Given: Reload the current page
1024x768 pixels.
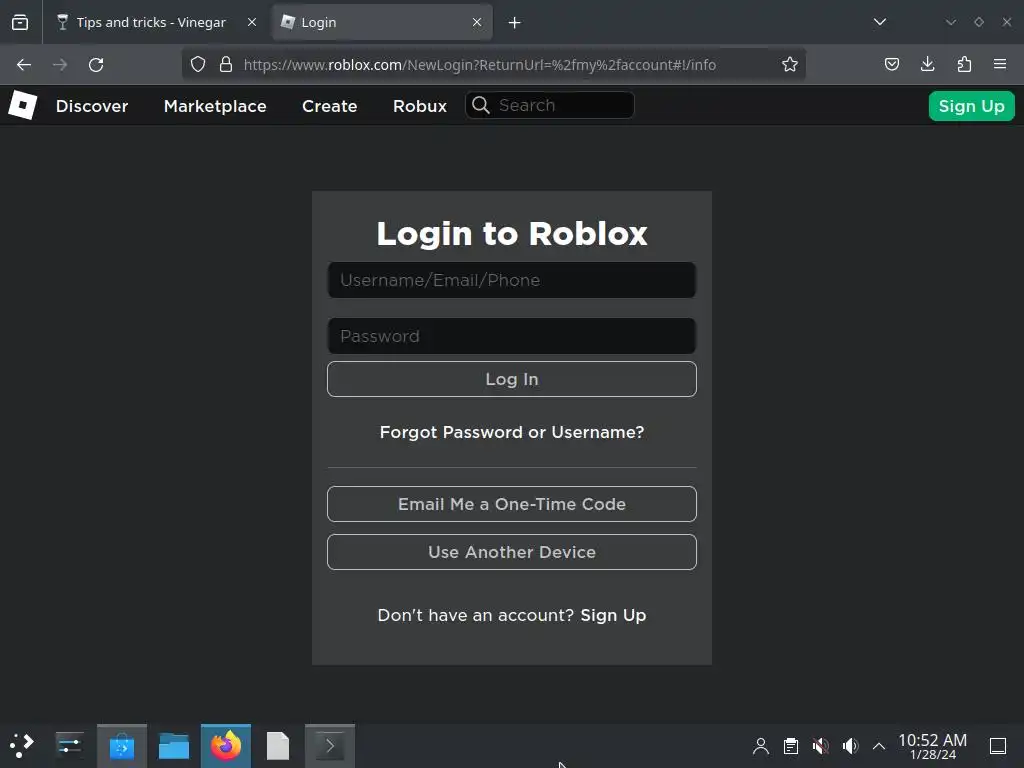Looking at the screenshot, I should (96, 65).
